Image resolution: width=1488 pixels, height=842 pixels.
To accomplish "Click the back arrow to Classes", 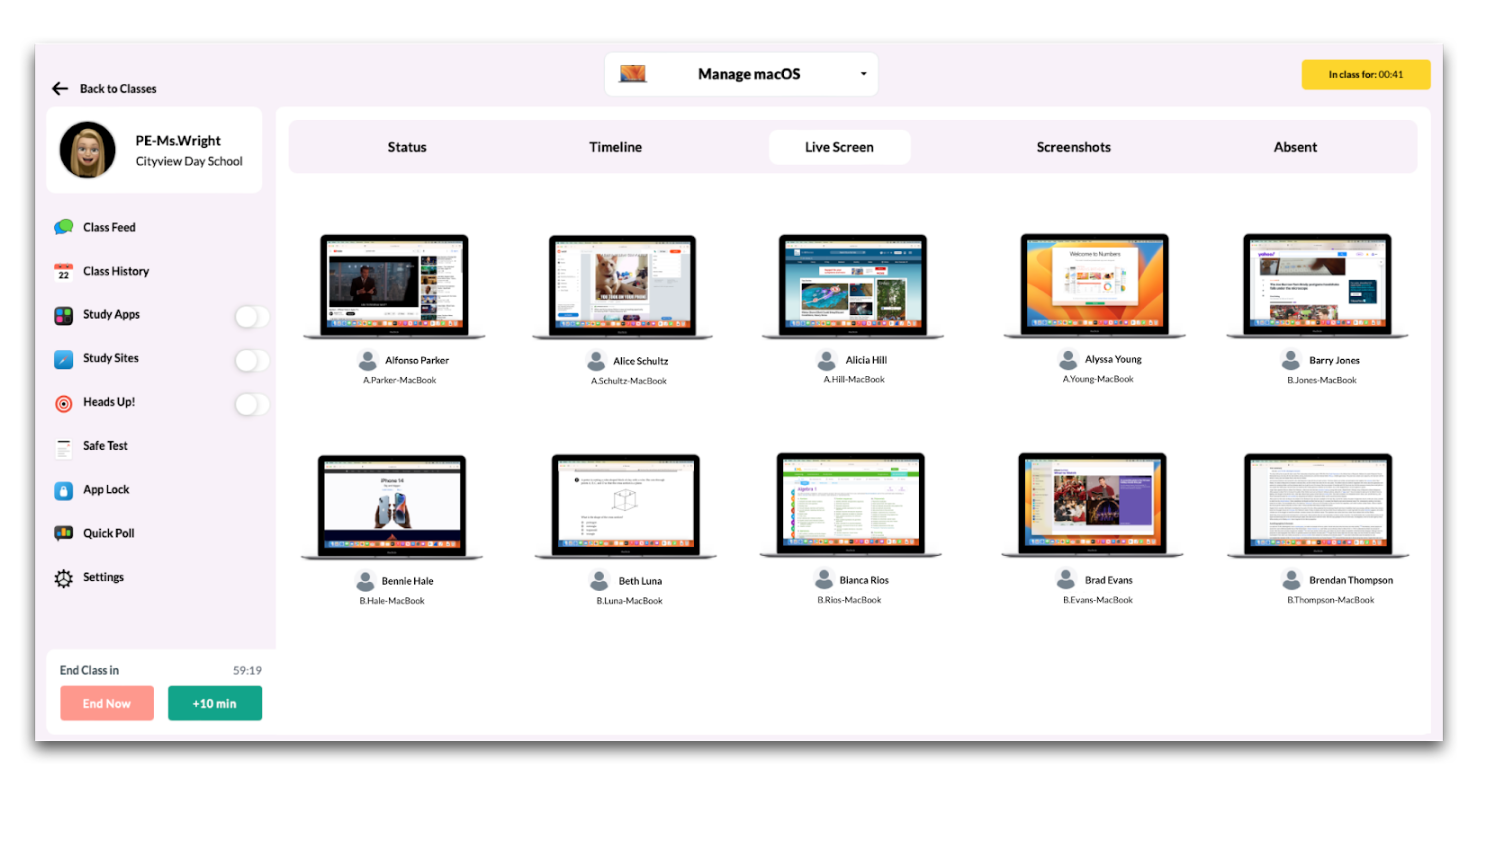I will point(60,89).
